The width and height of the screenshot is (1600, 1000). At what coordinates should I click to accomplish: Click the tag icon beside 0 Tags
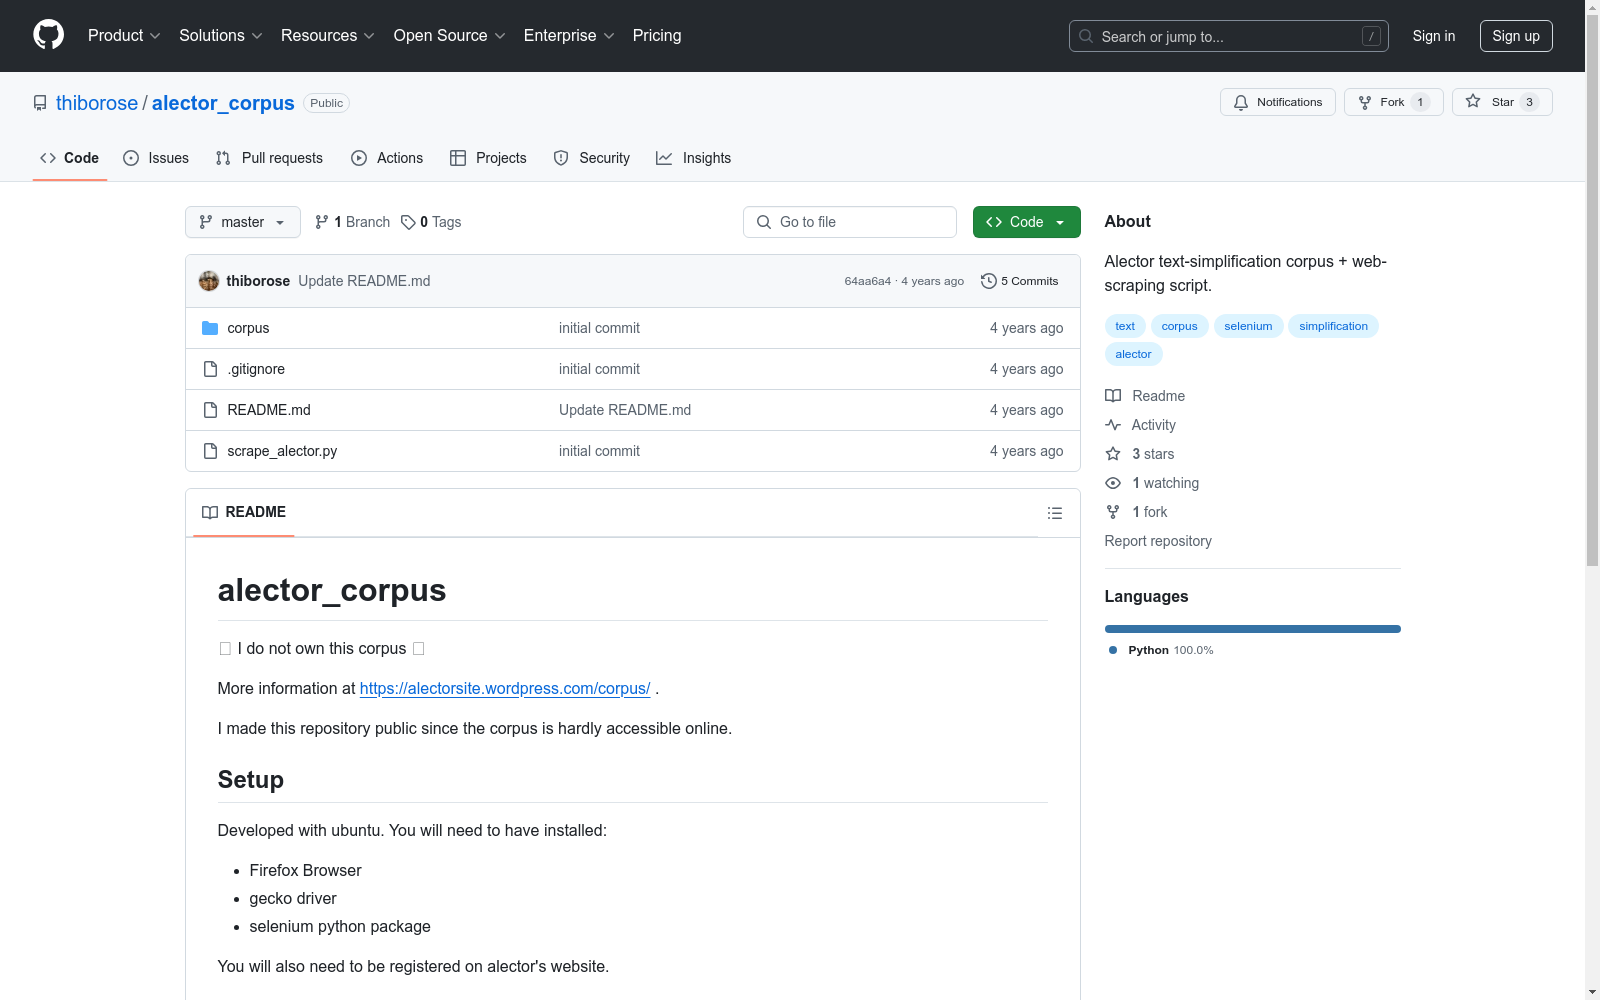pos(408,222)
